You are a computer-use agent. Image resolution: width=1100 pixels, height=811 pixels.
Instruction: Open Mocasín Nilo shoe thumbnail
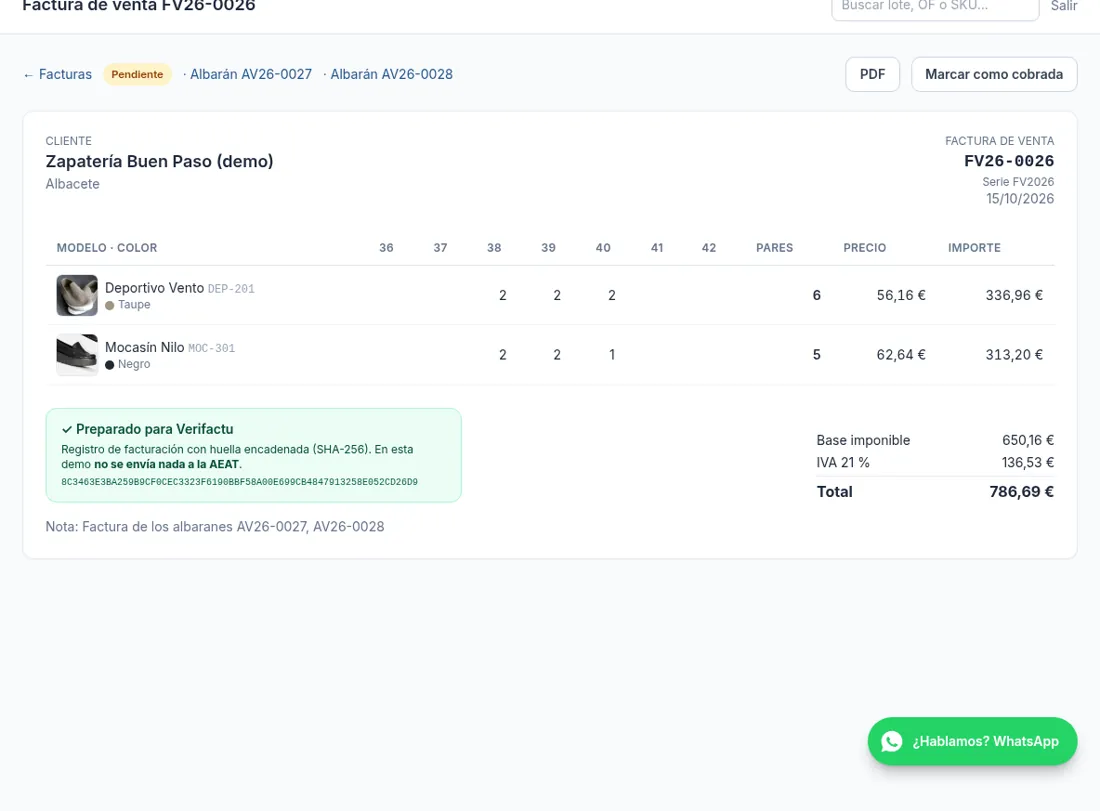point(77,355)
